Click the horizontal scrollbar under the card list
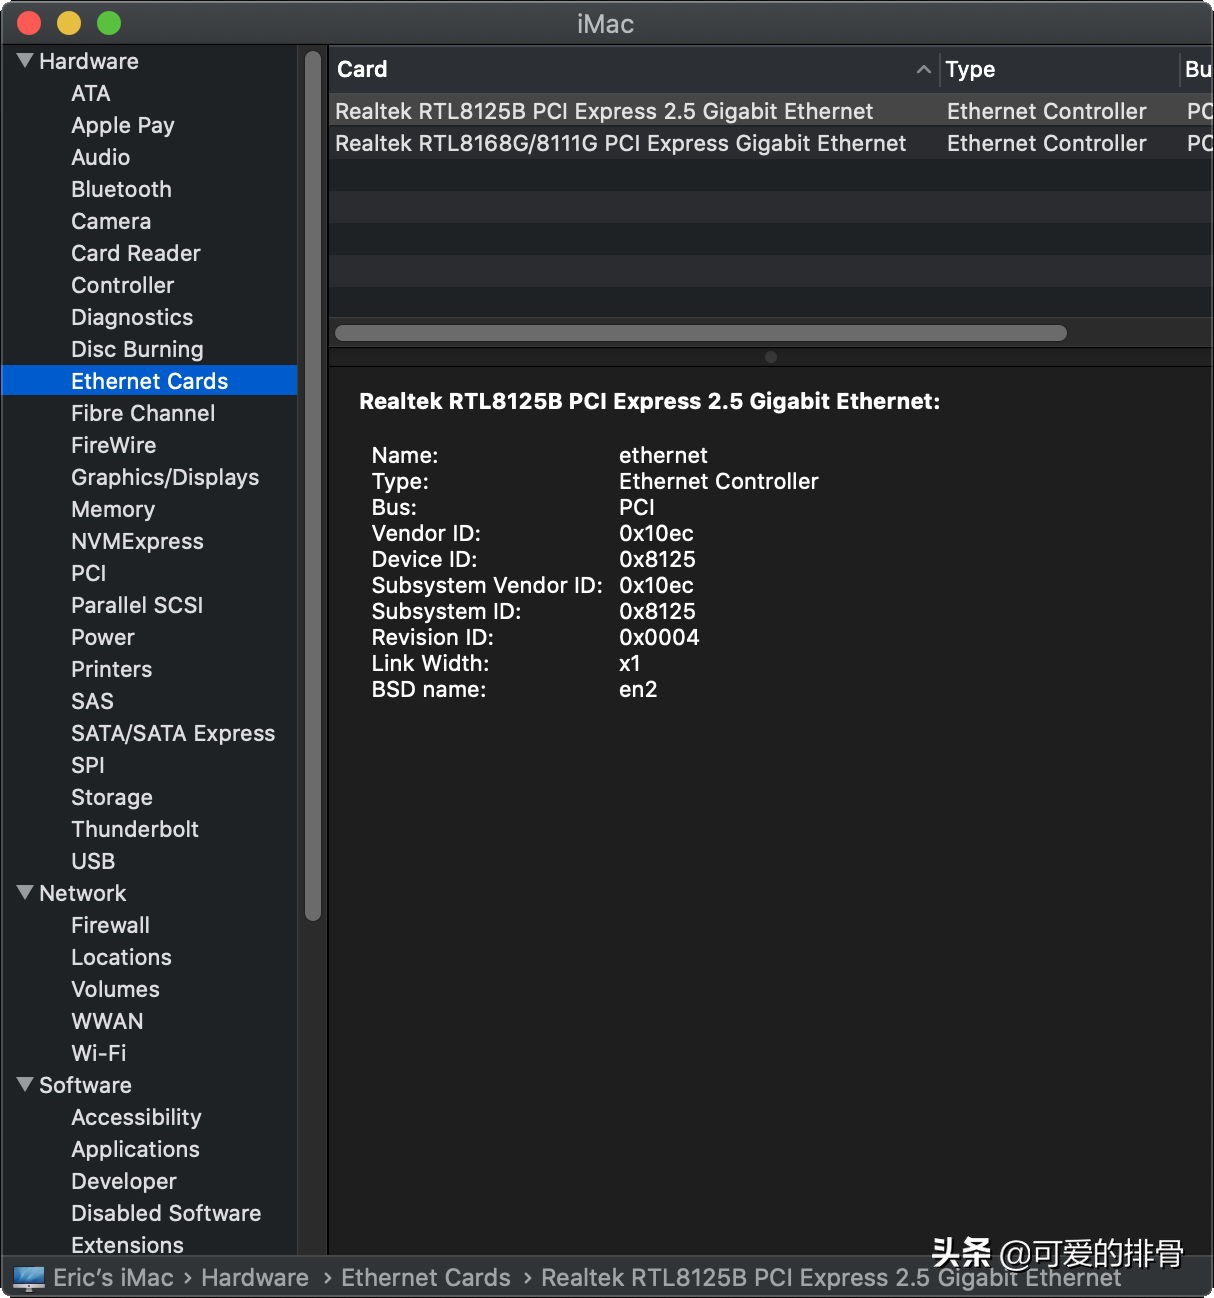Image resolution: width=1214 pixels, height=1298 pixels. click(x=700, y=332)
